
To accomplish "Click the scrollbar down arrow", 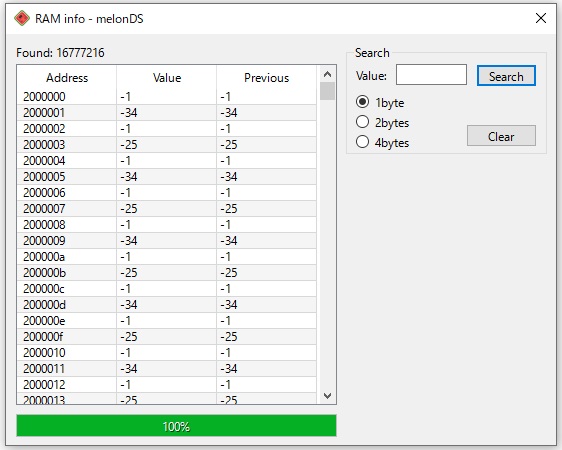I will point(327,396).
